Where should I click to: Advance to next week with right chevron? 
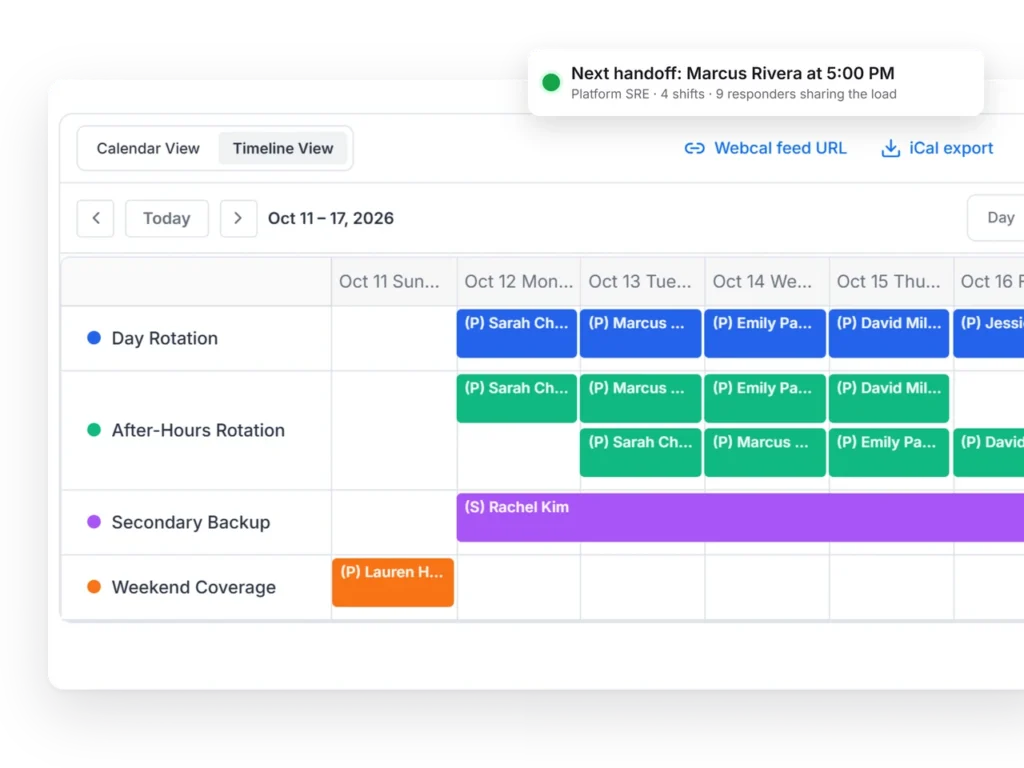click(238, 218)
